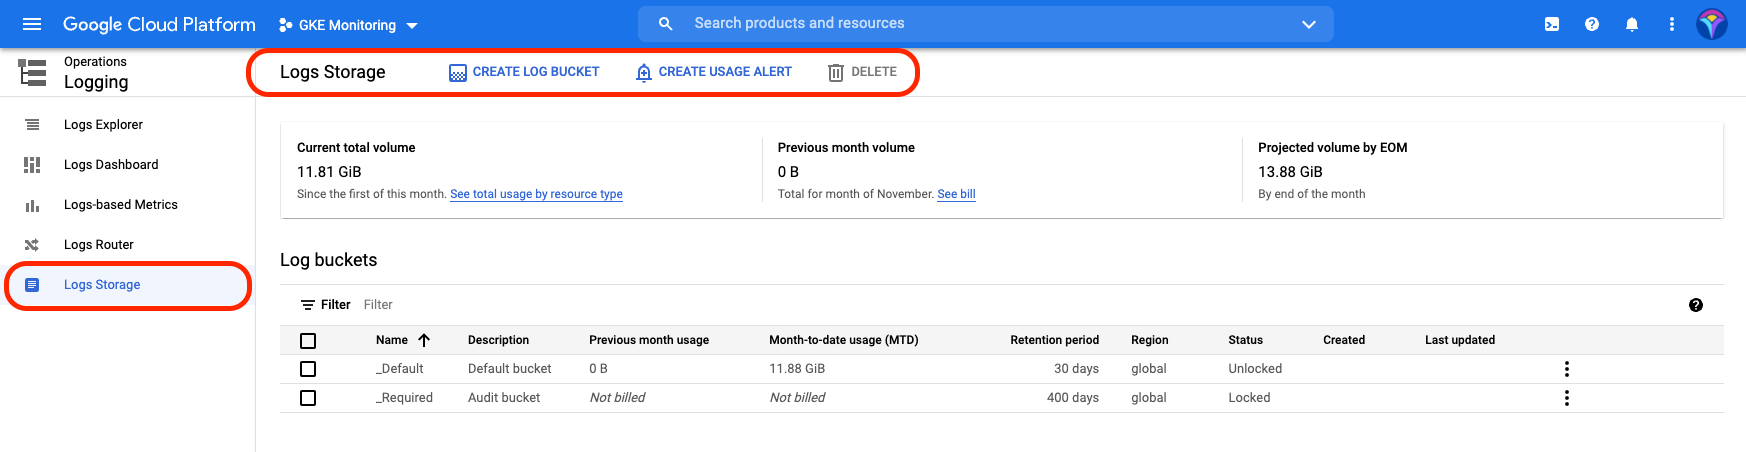
Task: Open the See bill link
Action: point(956,194)
